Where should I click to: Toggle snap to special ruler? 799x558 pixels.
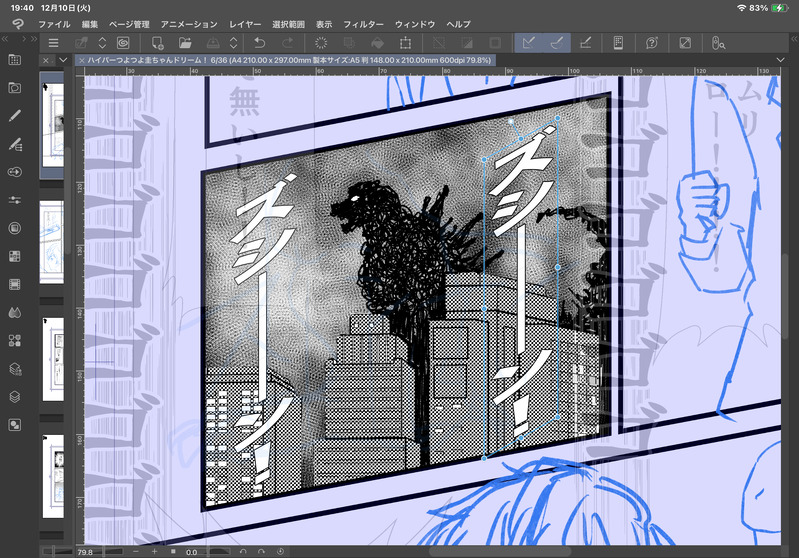pos(556,43)
